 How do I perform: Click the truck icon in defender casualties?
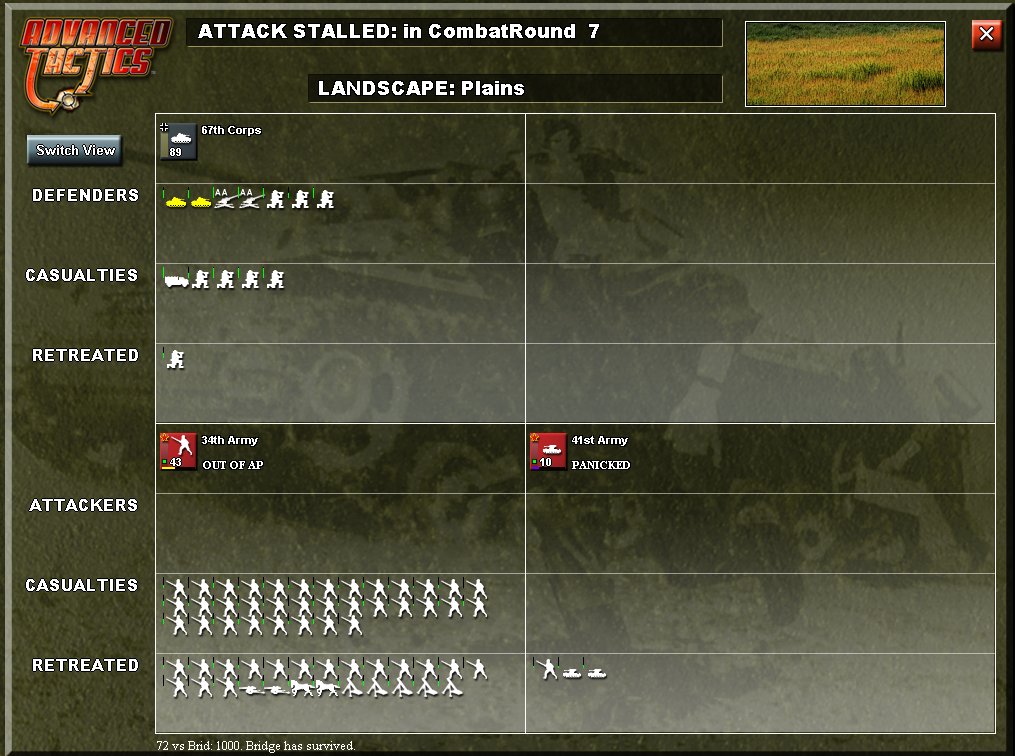pos(176,280)
